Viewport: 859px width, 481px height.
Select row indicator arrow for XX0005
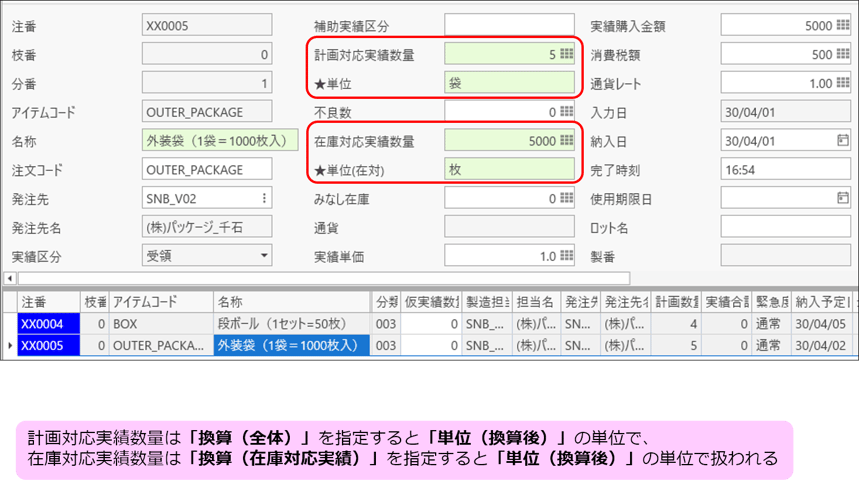click(10, 345)
